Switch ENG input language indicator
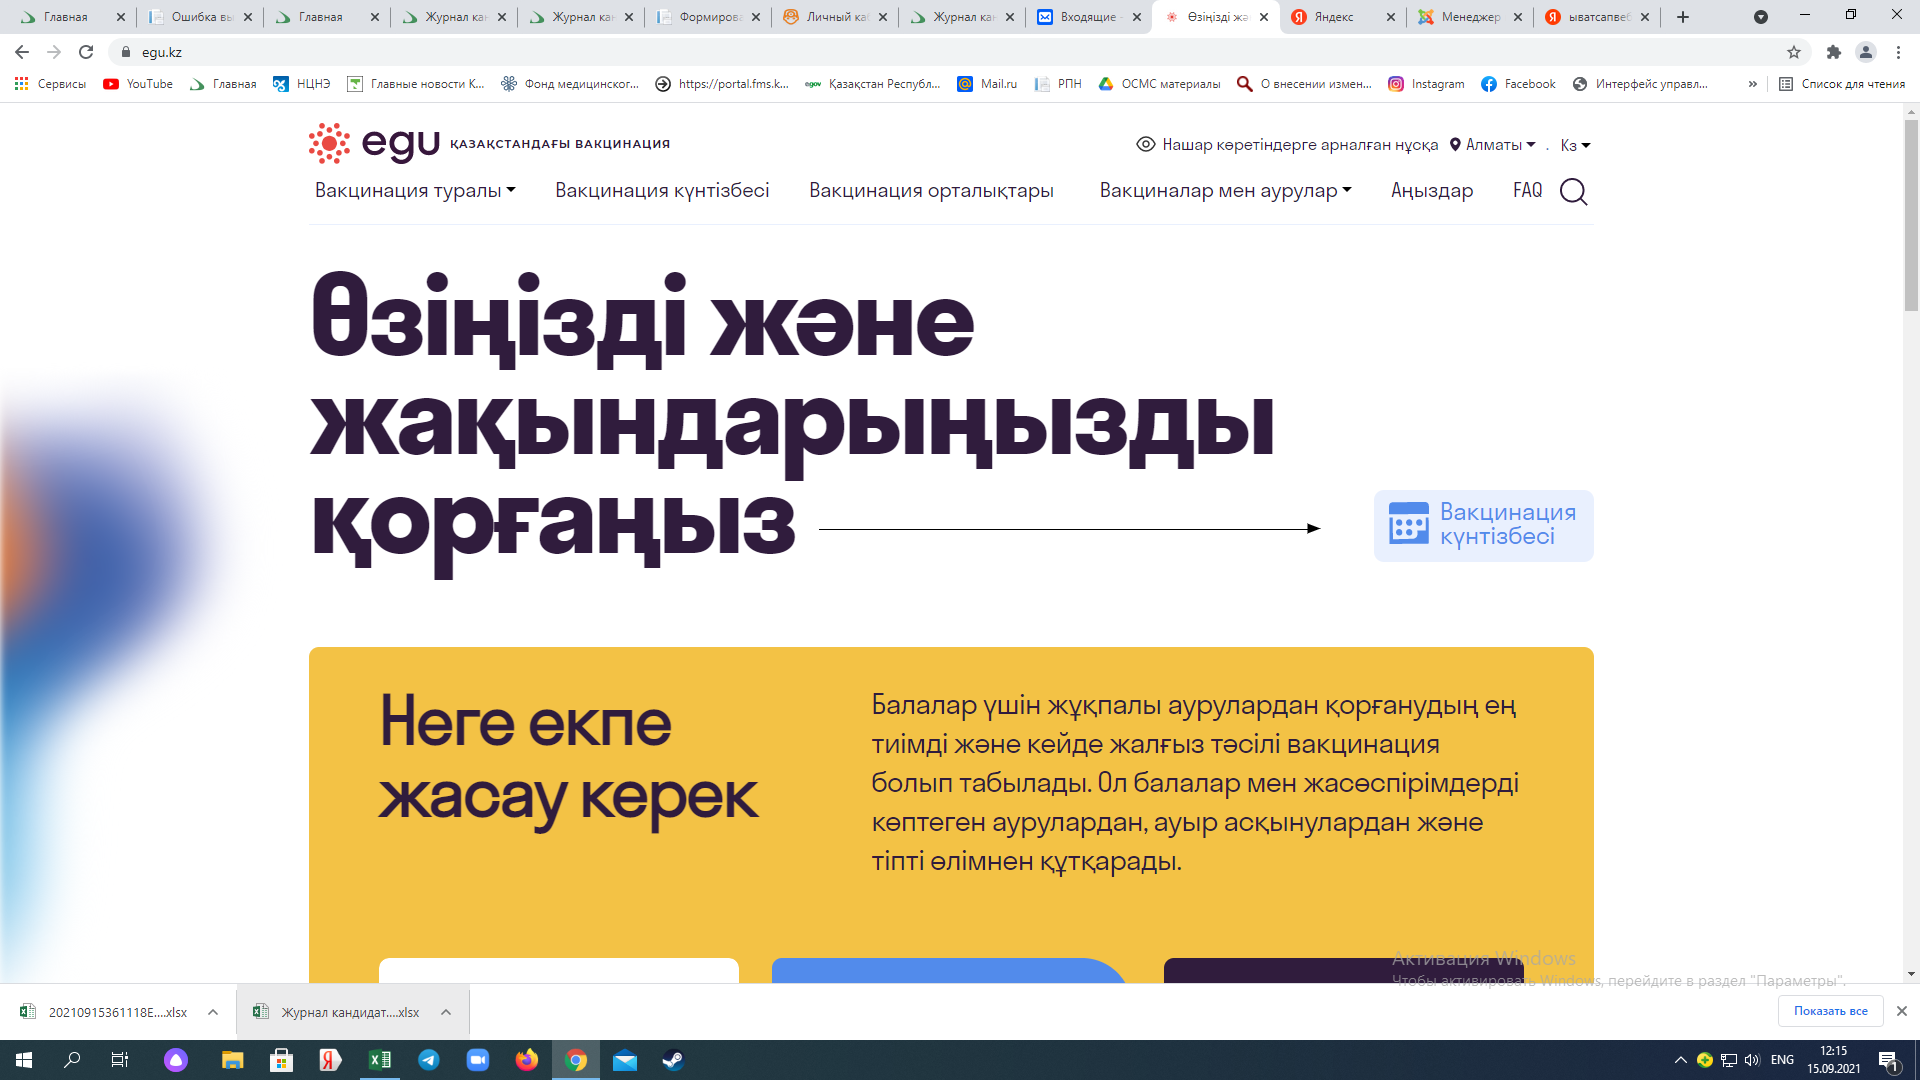1920x1080 pixels. pyautogui.click(x=1782, y=1060)
